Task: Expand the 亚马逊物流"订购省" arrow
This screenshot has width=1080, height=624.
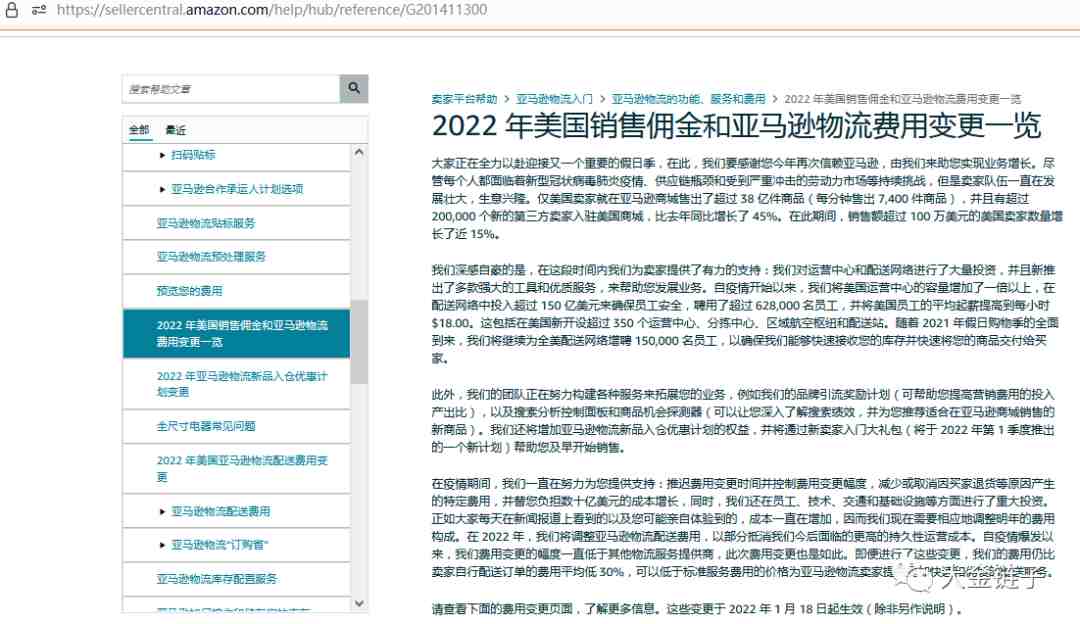Action: click(x=163, y=545)
